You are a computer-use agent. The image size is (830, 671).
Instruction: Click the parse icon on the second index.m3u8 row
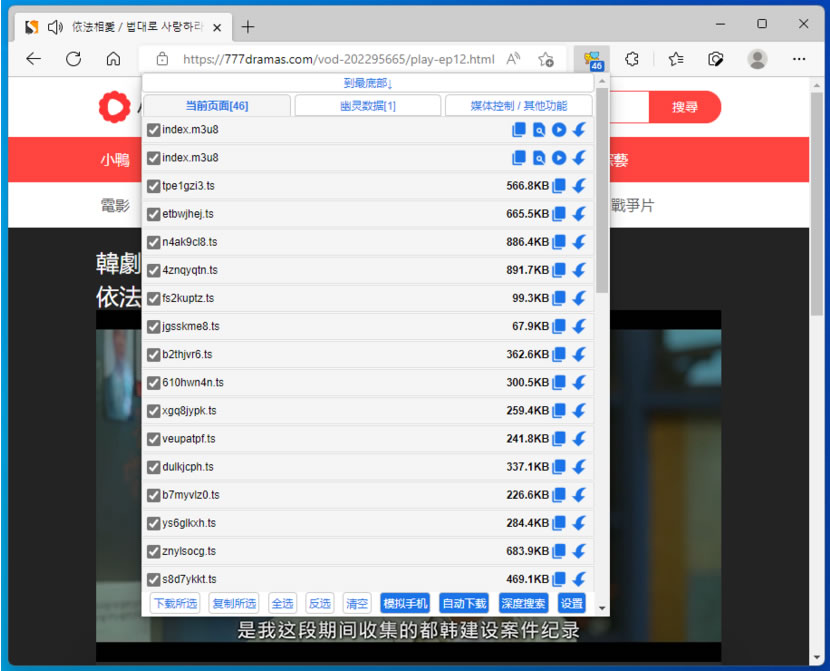click(539, 158)
